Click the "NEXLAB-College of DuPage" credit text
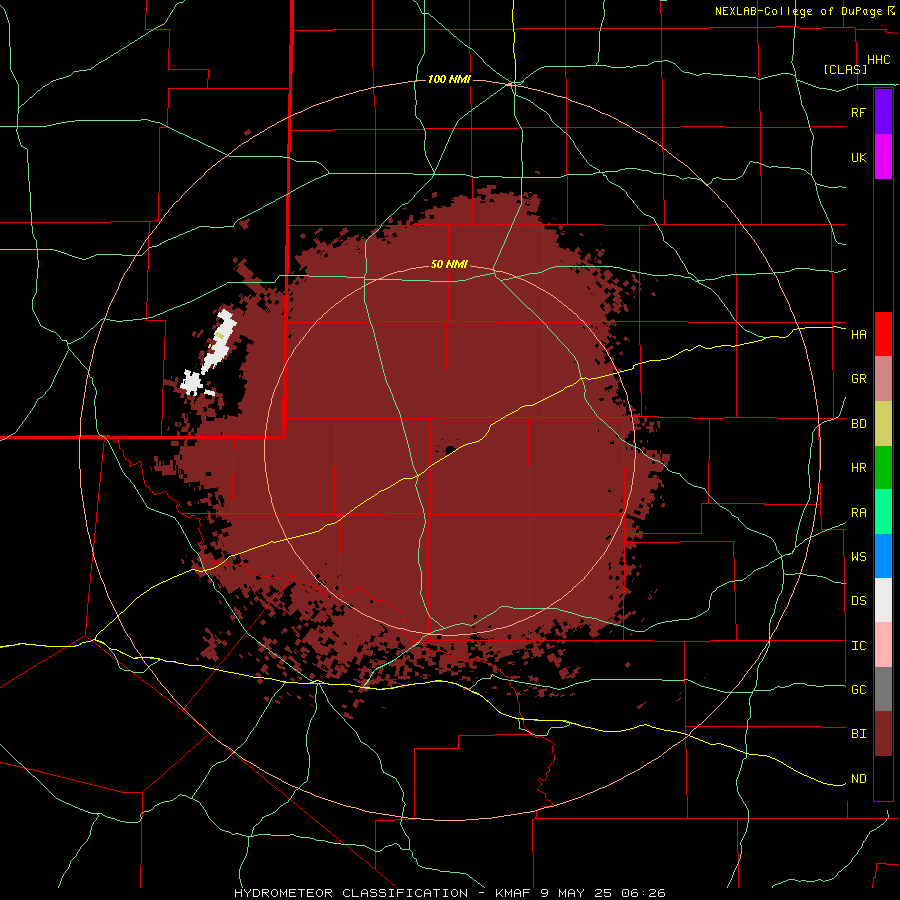The height and width of the screenshot is (900, 900). coord(799,11)
